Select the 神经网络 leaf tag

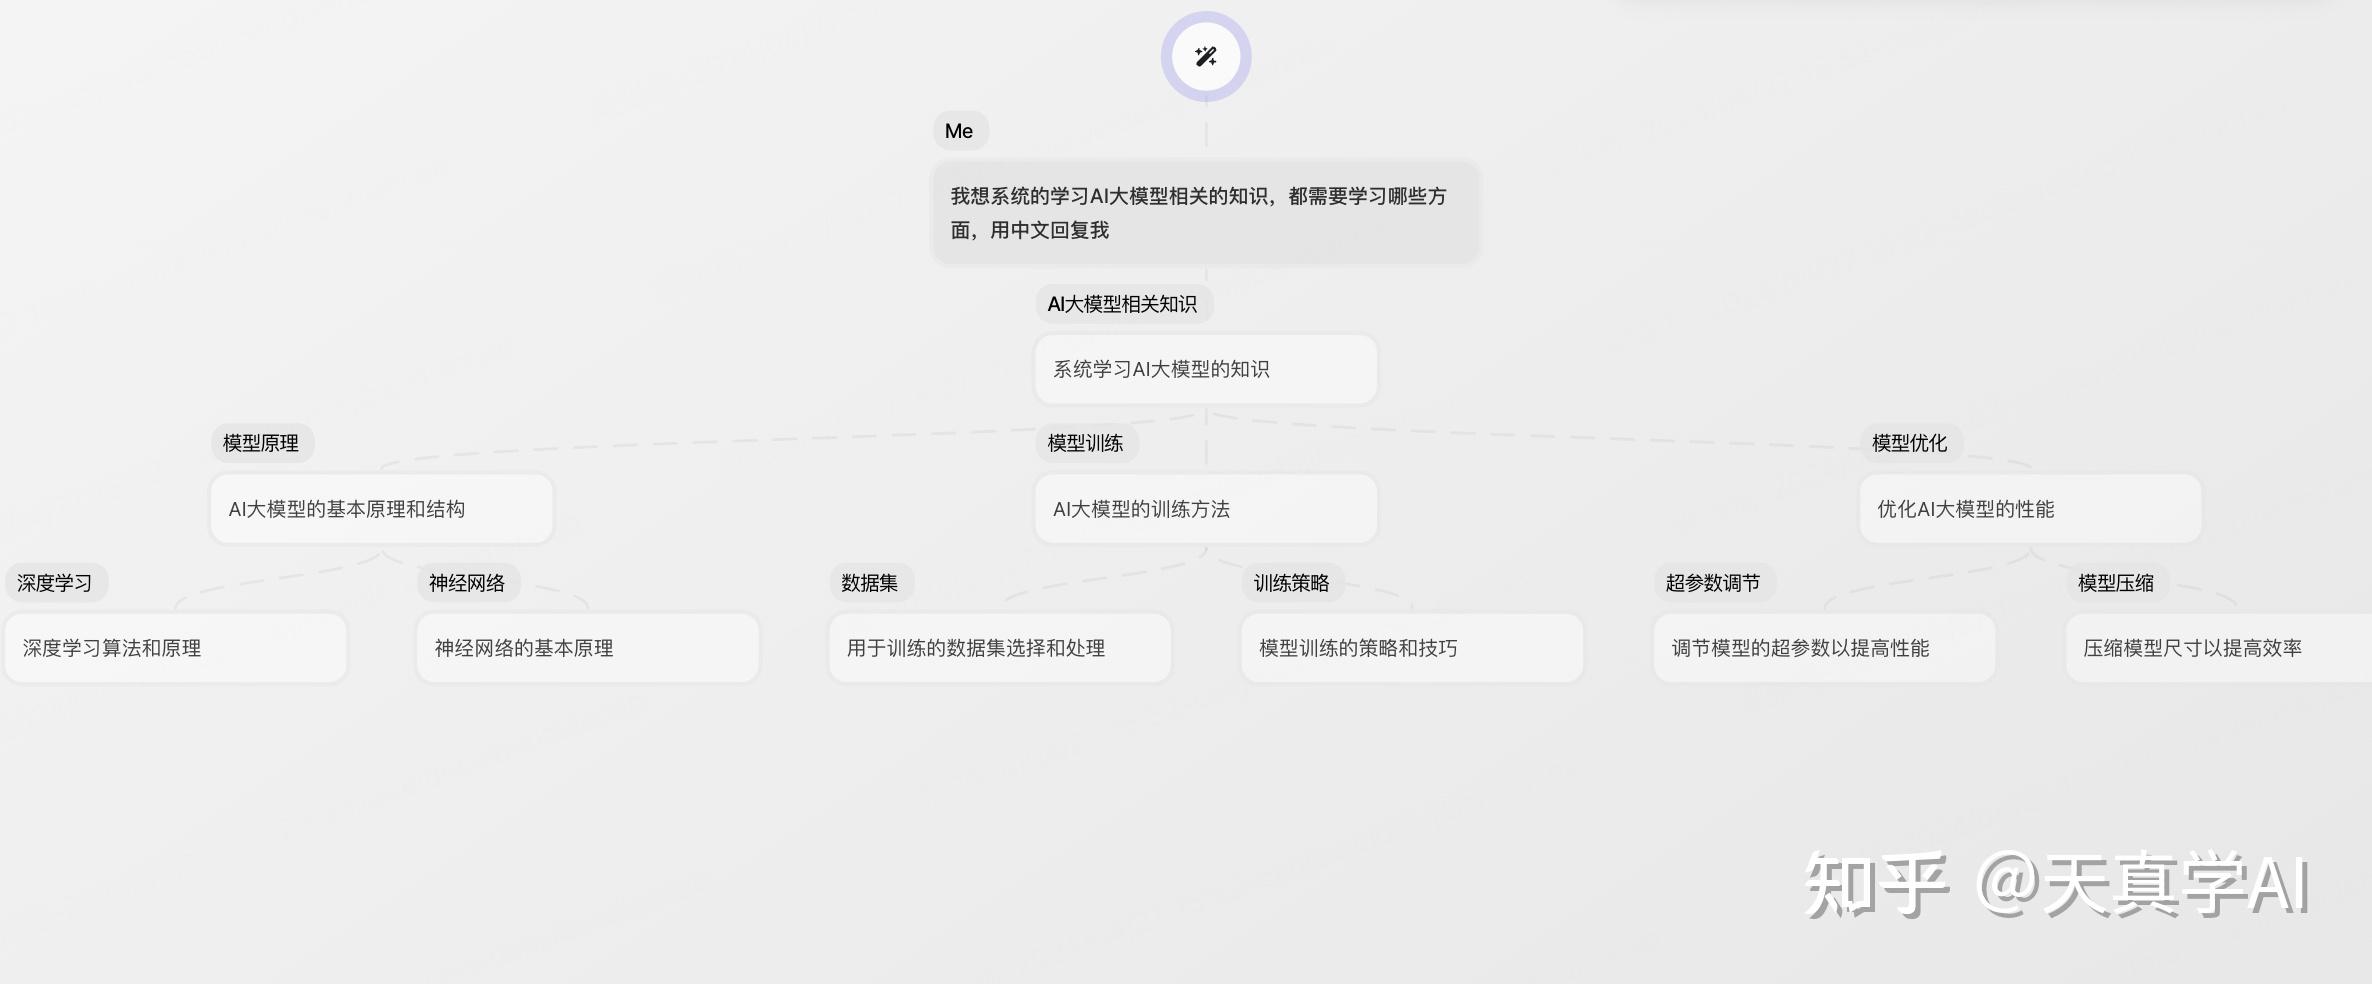click(x=469, y=582)
